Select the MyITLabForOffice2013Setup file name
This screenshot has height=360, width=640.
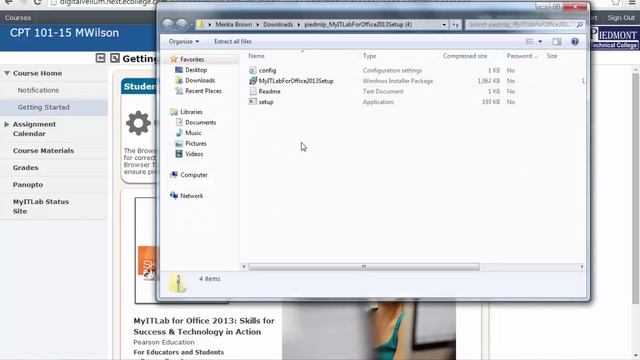click(x=296, y=81)
